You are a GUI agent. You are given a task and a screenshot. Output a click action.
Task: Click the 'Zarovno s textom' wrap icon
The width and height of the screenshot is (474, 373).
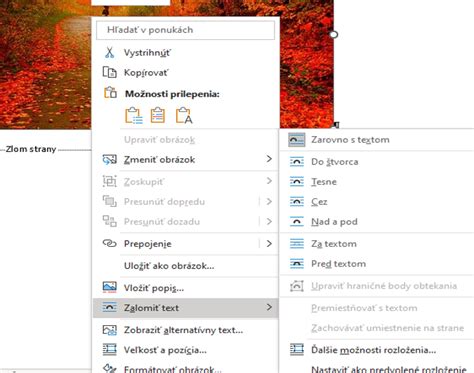pyautogui.click(x=297, y=140)
